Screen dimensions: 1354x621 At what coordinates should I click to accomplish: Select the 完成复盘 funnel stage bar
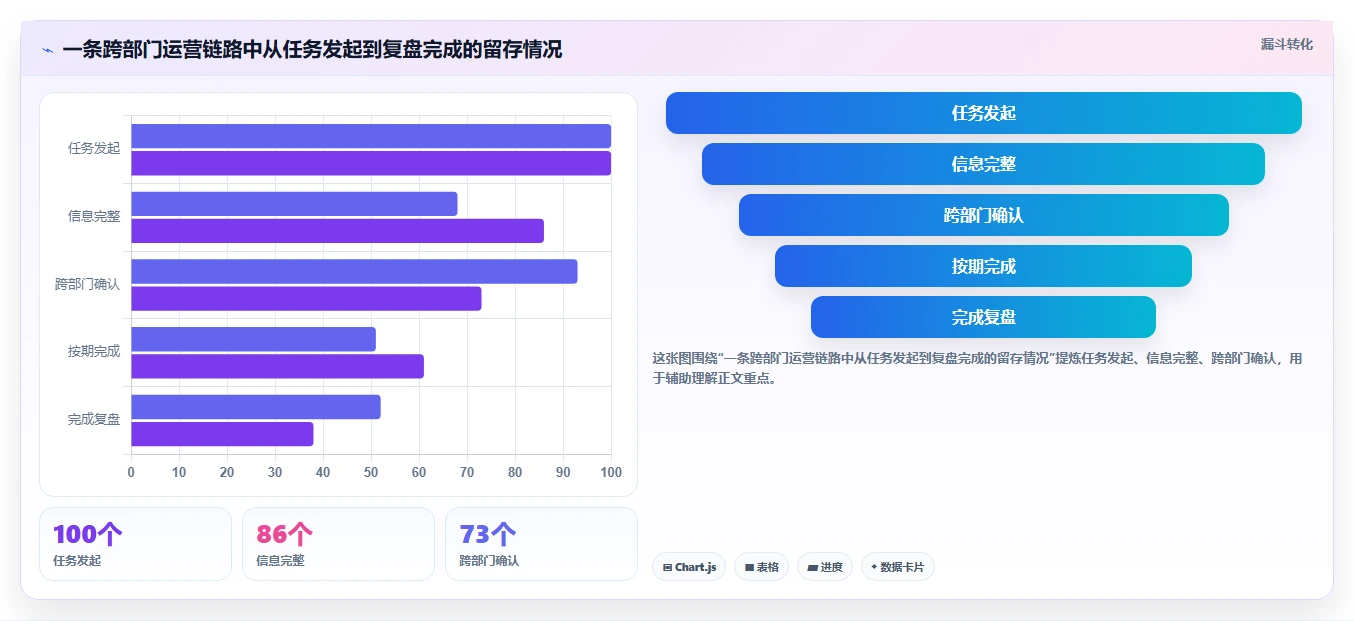pos(984,317)
